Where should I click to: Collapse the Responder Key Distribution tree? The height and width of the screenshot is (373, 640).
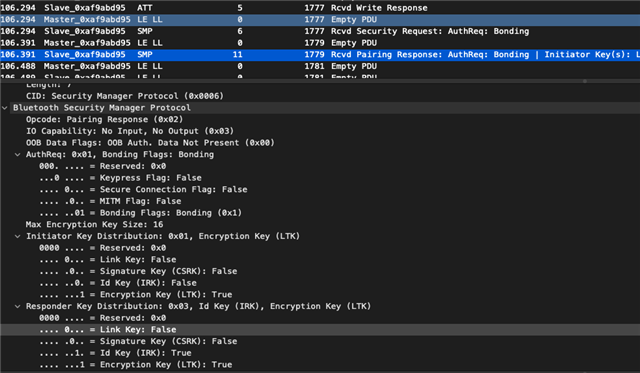18,306
